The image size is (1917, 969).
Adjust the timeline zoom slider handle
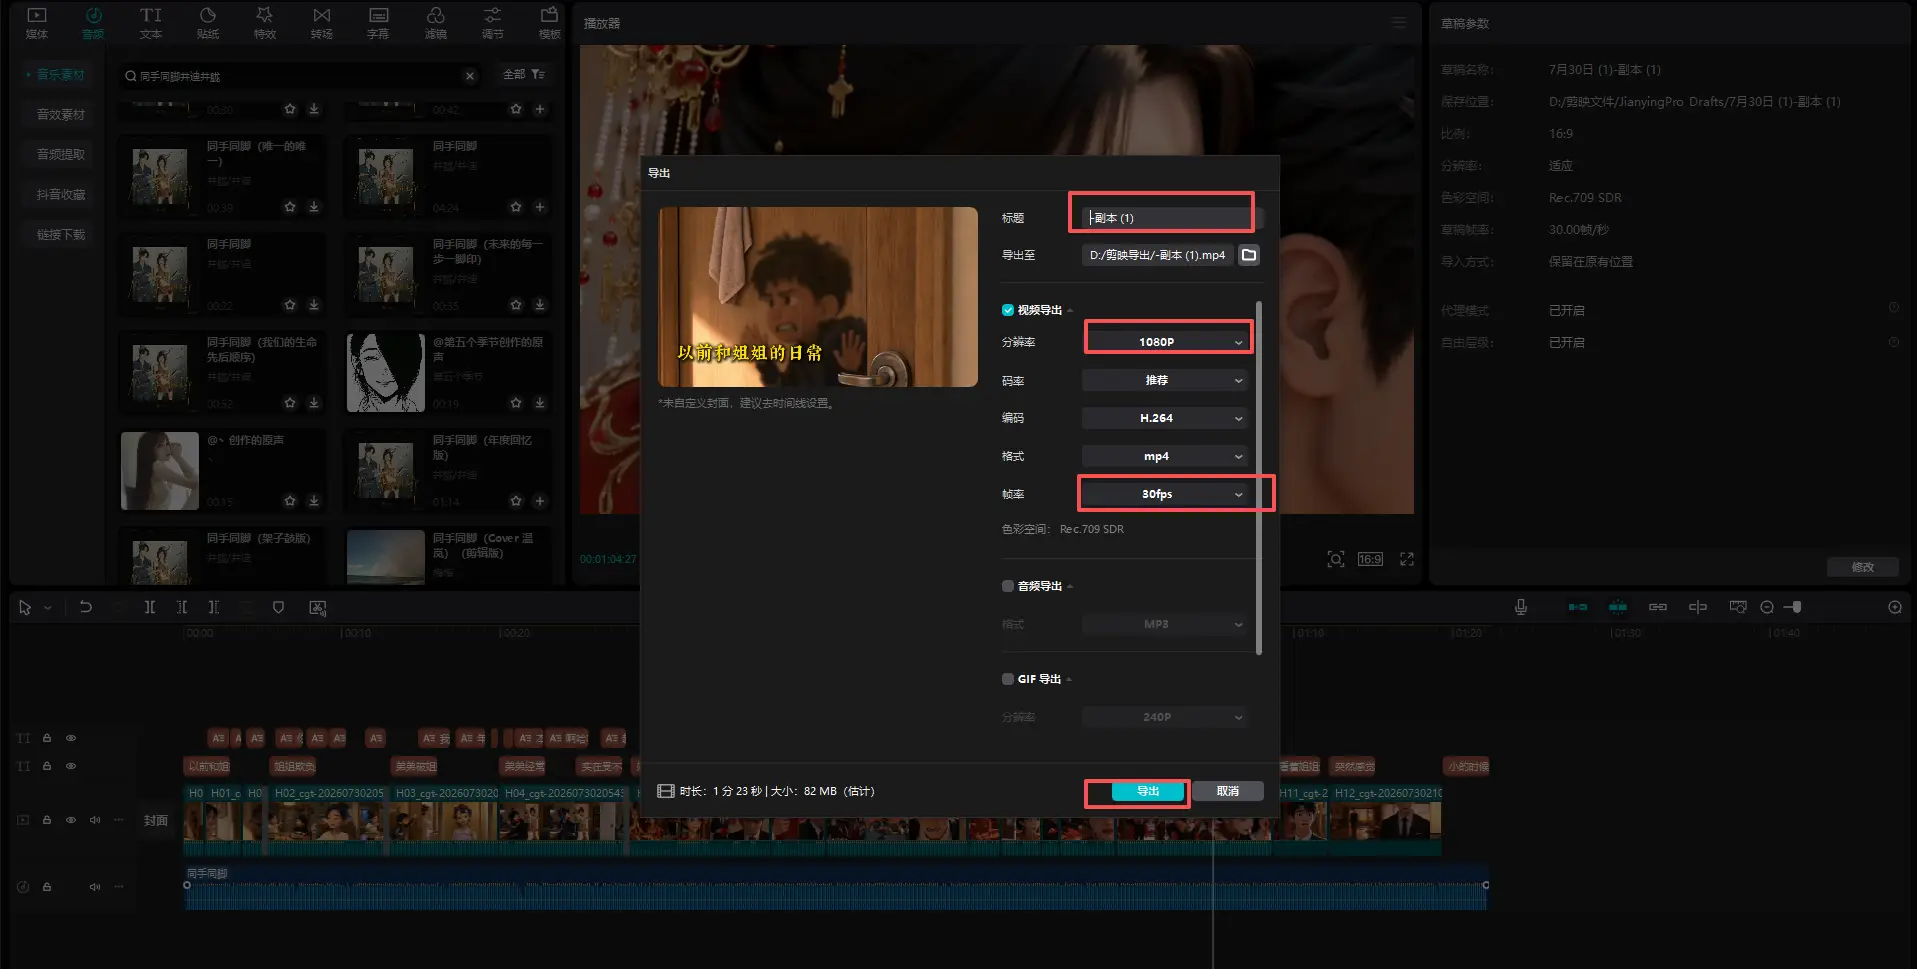[1797, 607]
